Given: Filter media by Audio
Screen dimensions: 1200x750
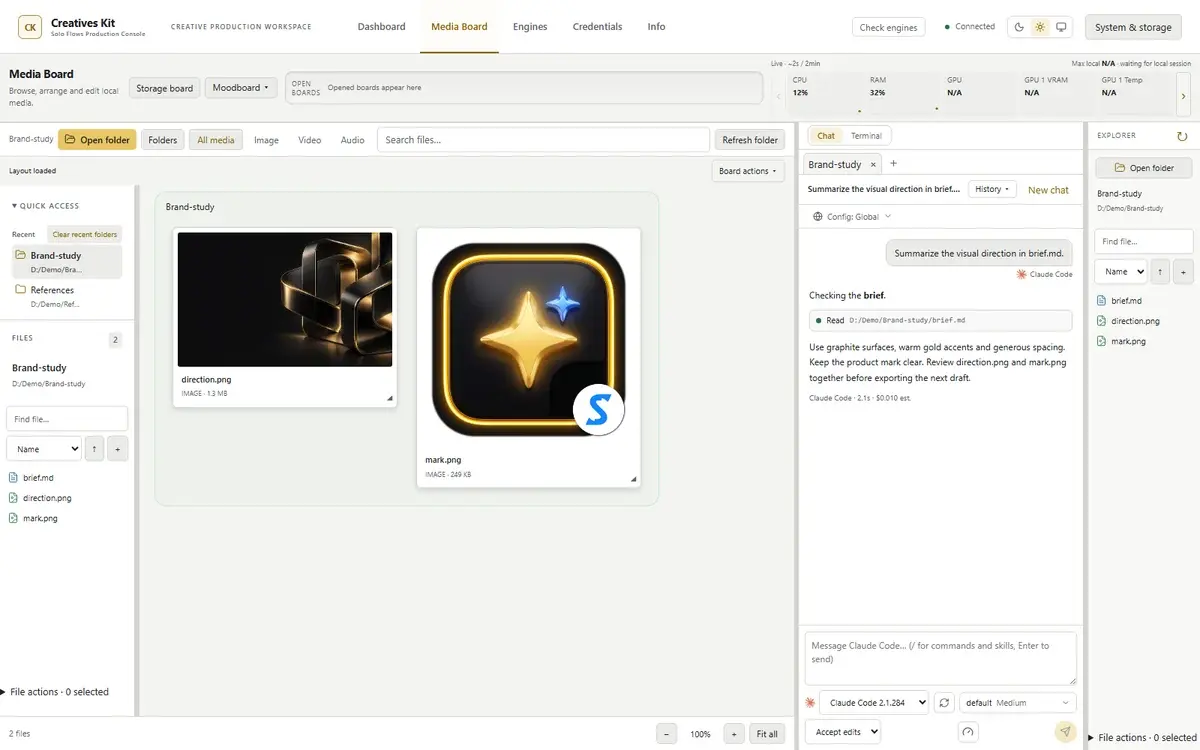Looking at the screenshot, I should pos(352,140).
